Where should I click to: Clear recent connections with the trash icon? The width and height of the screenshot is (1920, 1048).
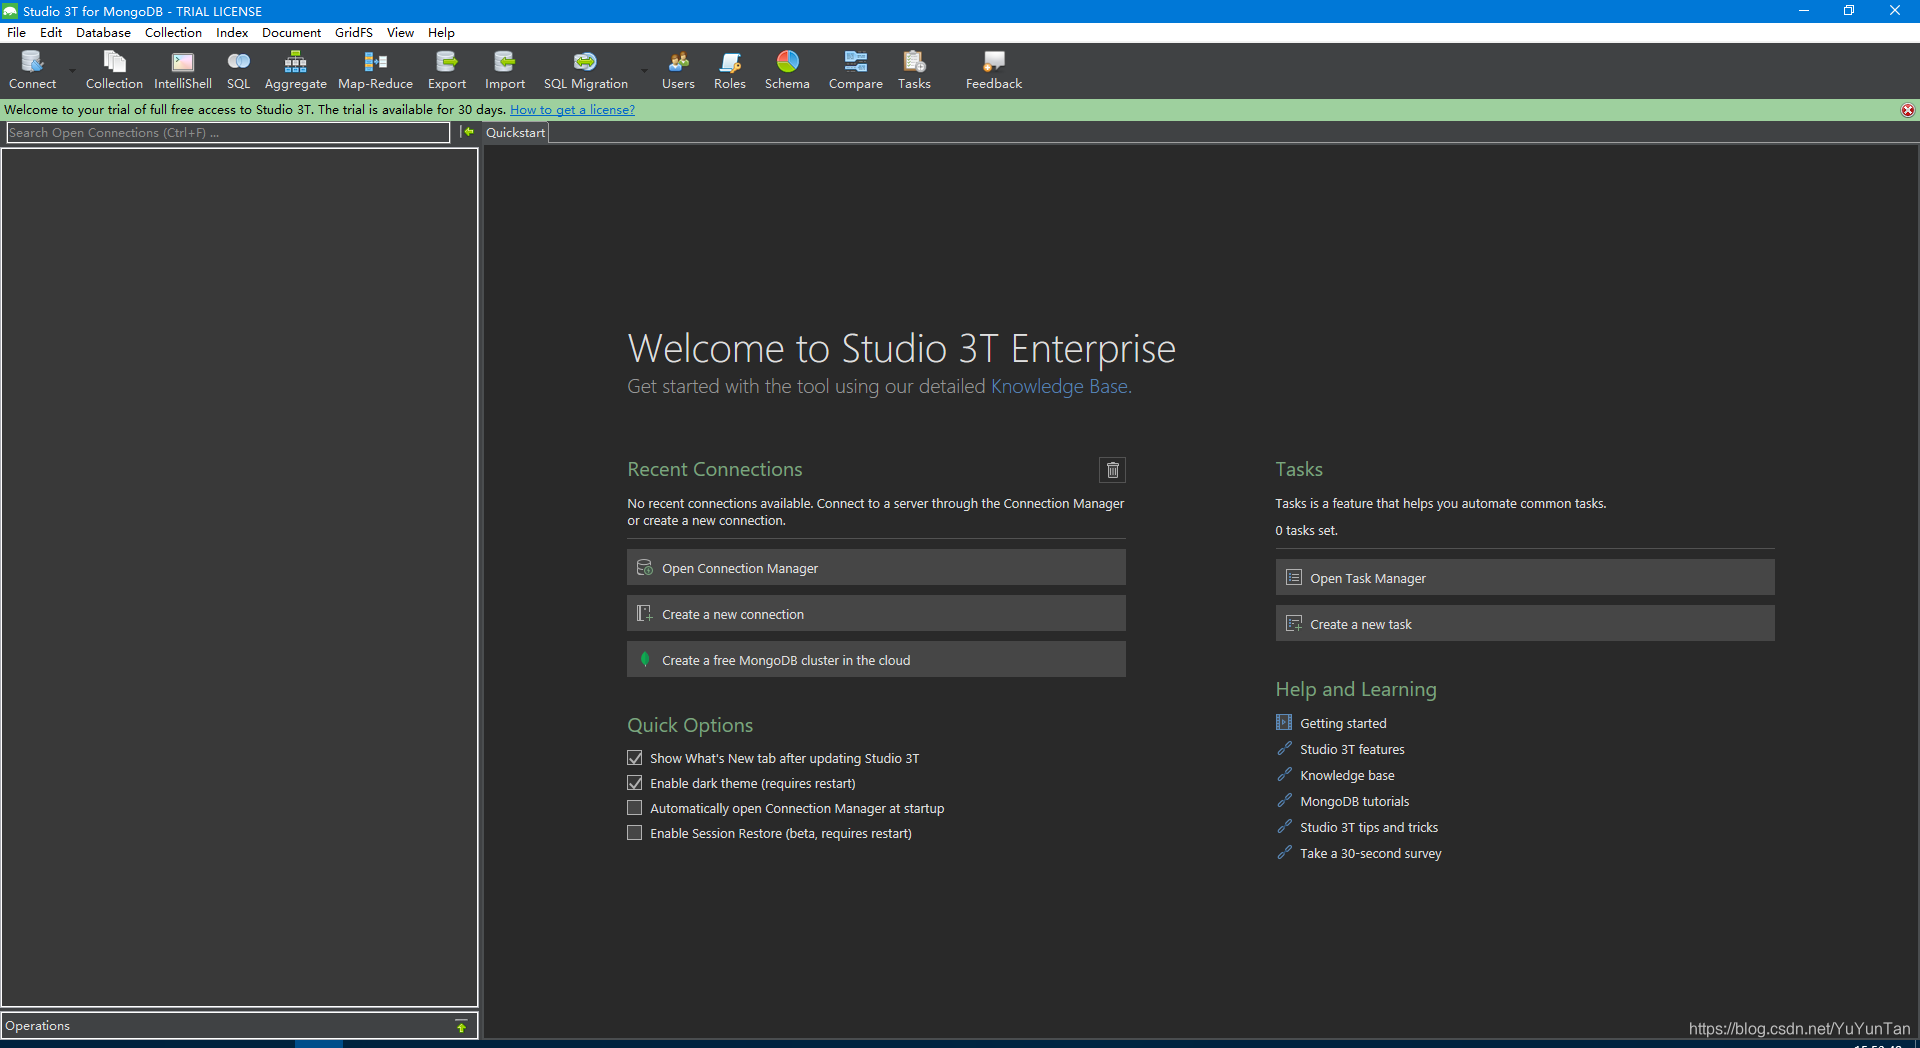tap(1112, 470)
